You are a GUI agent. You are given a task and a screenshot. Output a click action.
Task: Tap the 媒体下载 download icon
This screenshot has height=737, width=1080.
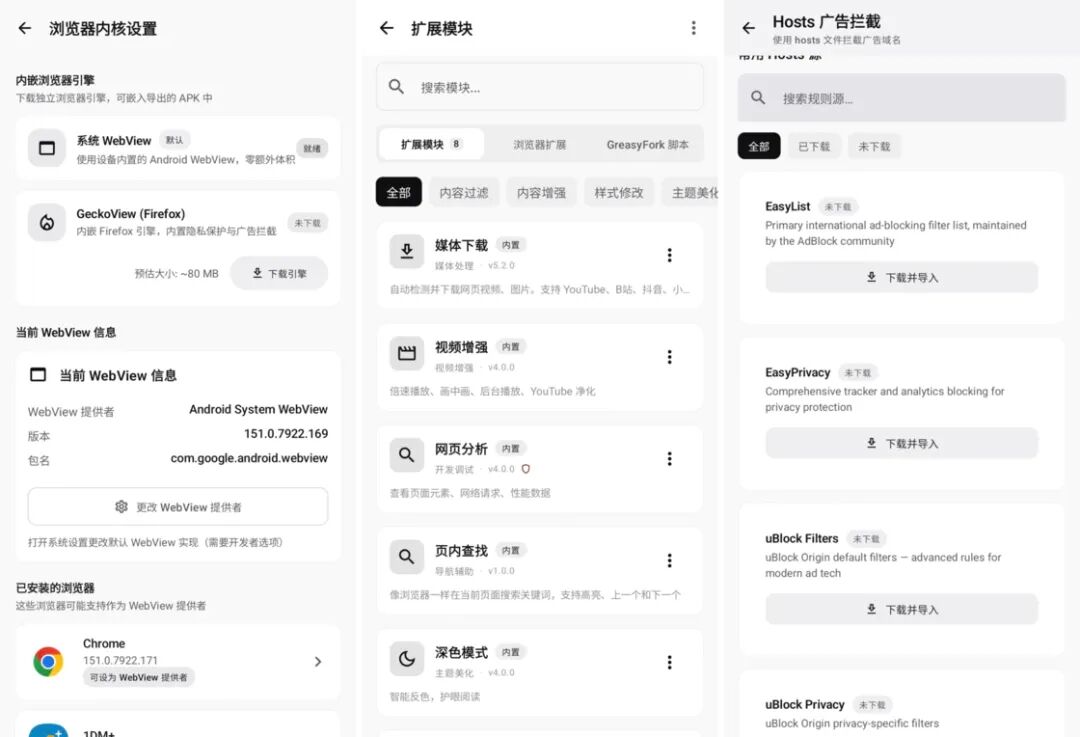407,251
